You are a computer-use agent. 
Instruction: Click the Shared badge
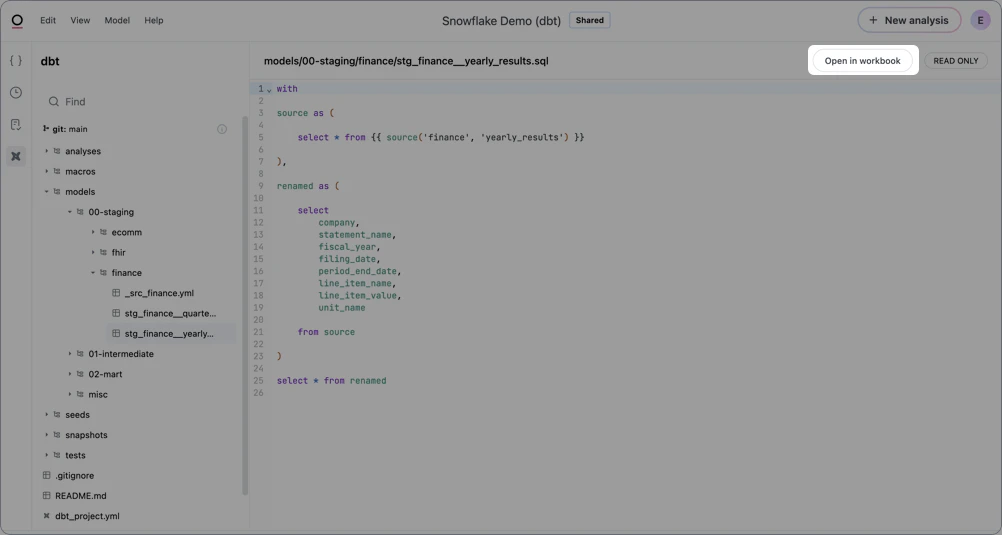(x=589, y=20)
